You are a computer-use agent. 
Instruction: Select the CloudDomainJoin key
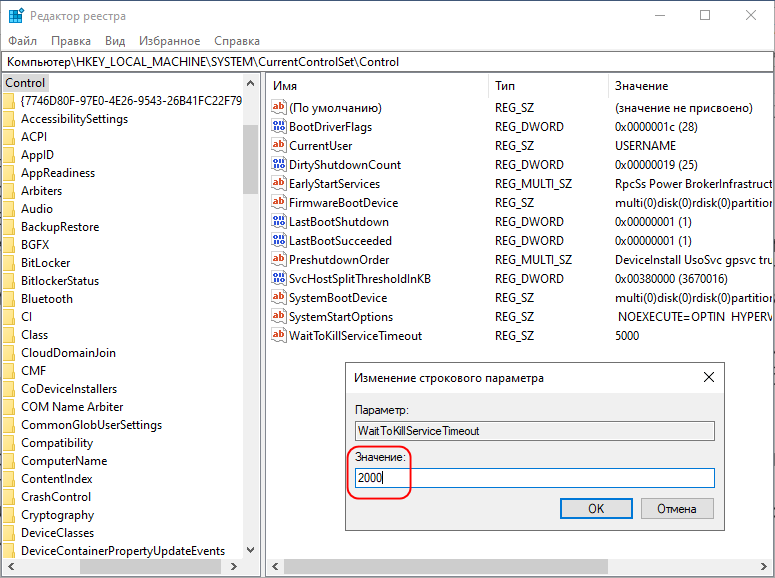68,353
